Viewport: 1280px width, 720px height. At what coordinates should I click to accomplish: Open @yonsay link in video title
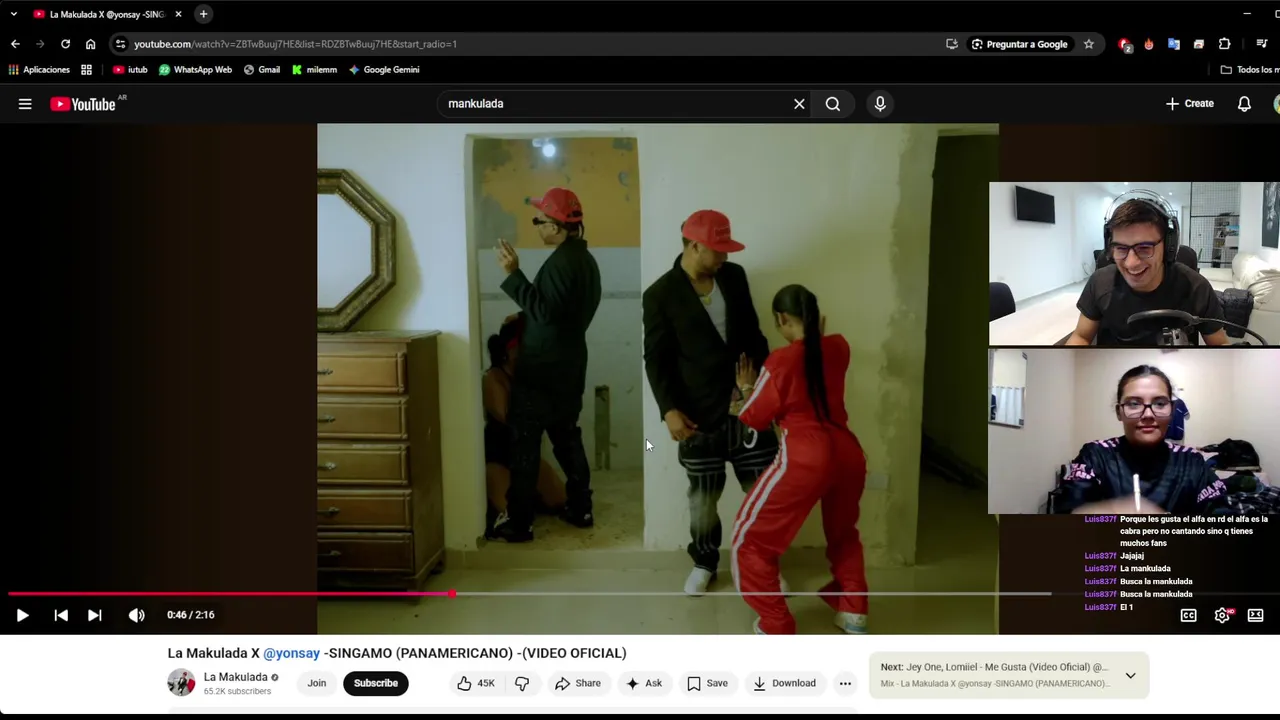click(x=291, y=653)
